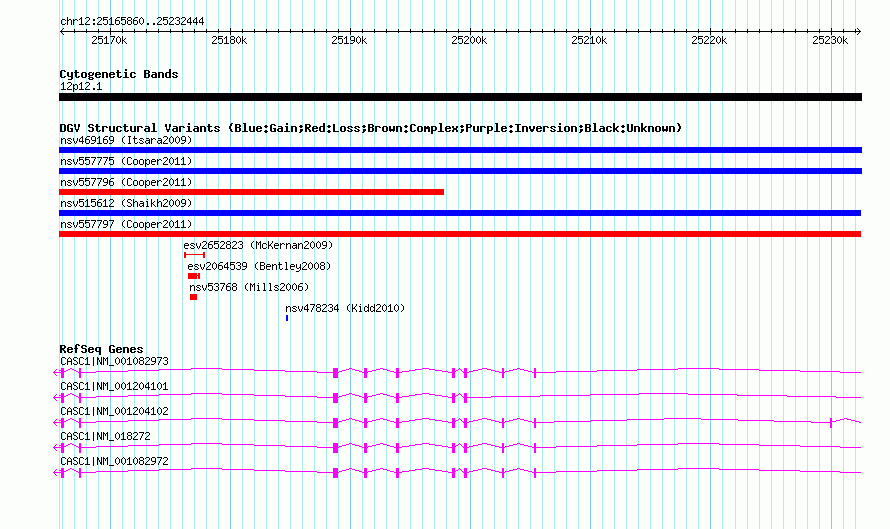Select the esv2652823 red interval glyph
Viewport: 890px width, 529px height.
pyautogui.click(x=194, y=255)
